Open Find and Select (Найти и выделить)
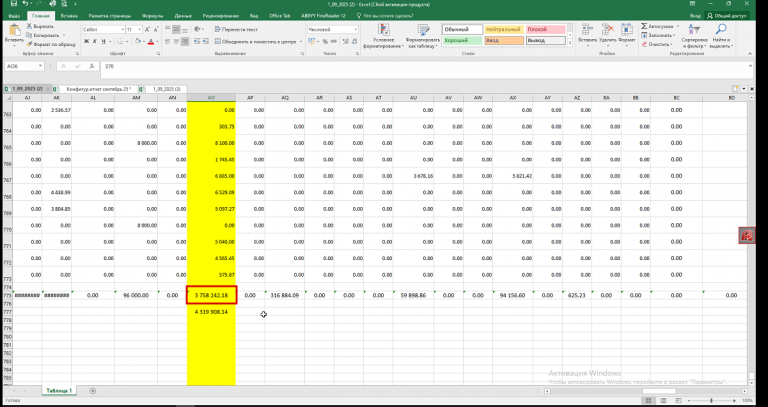 [x=720, y=36]
